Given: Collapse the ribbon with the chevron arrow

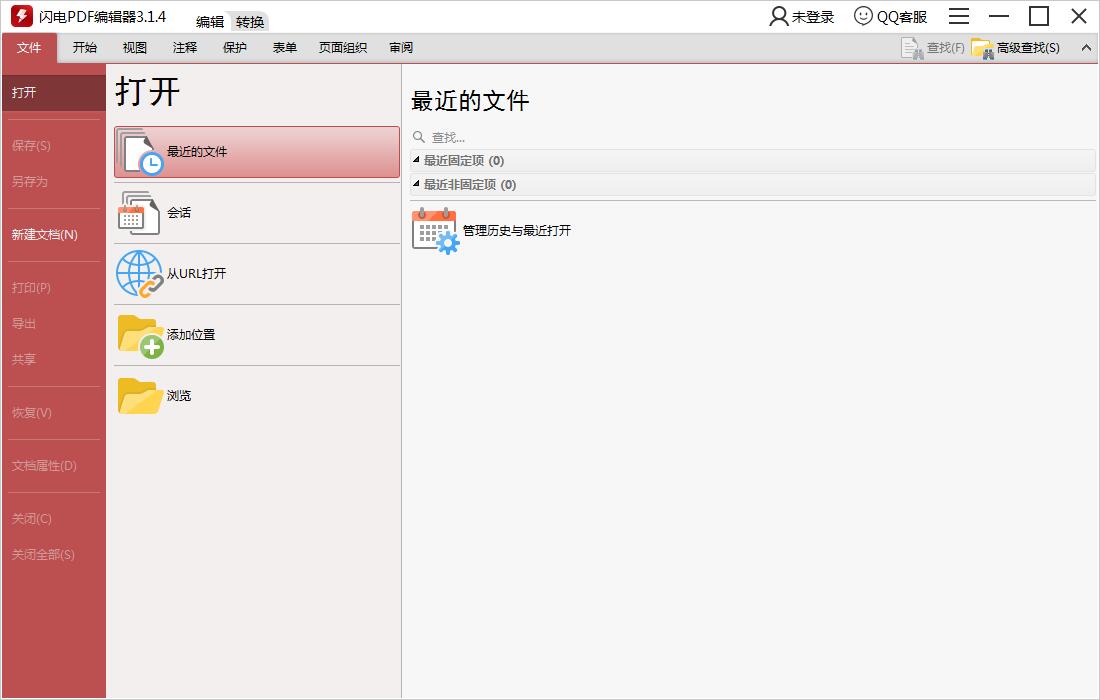Looking at the screenshot, I should pyautogui.click(x=1086, y=47).
